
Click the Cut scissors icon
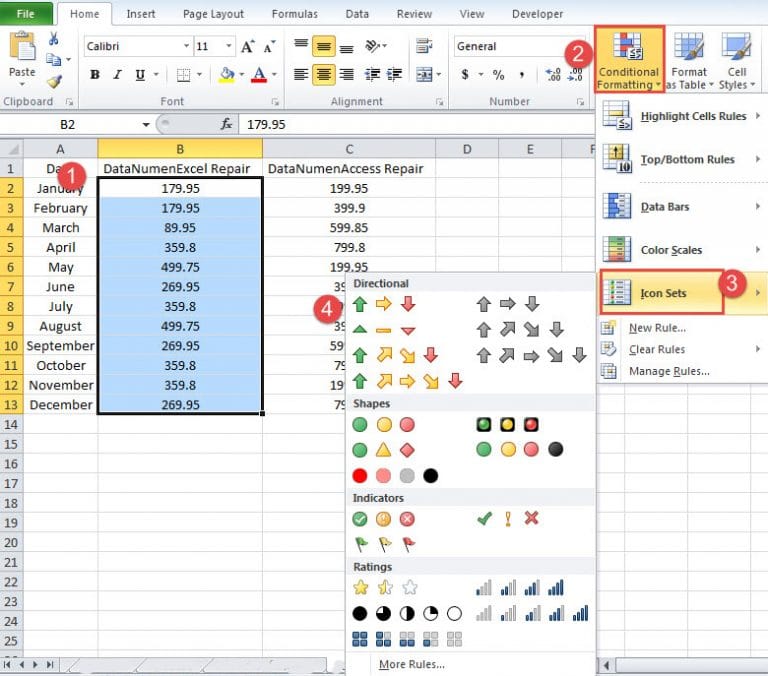[x=54, y=38]
